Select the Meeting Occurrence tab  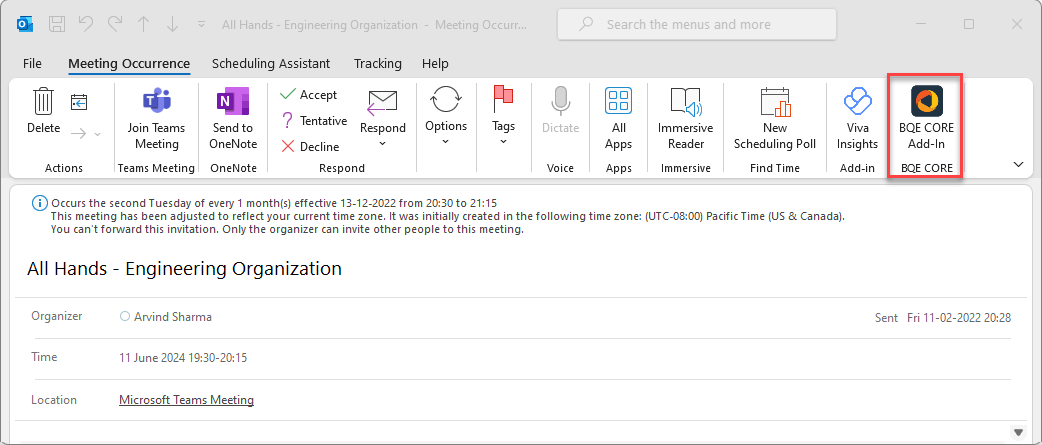129,64
